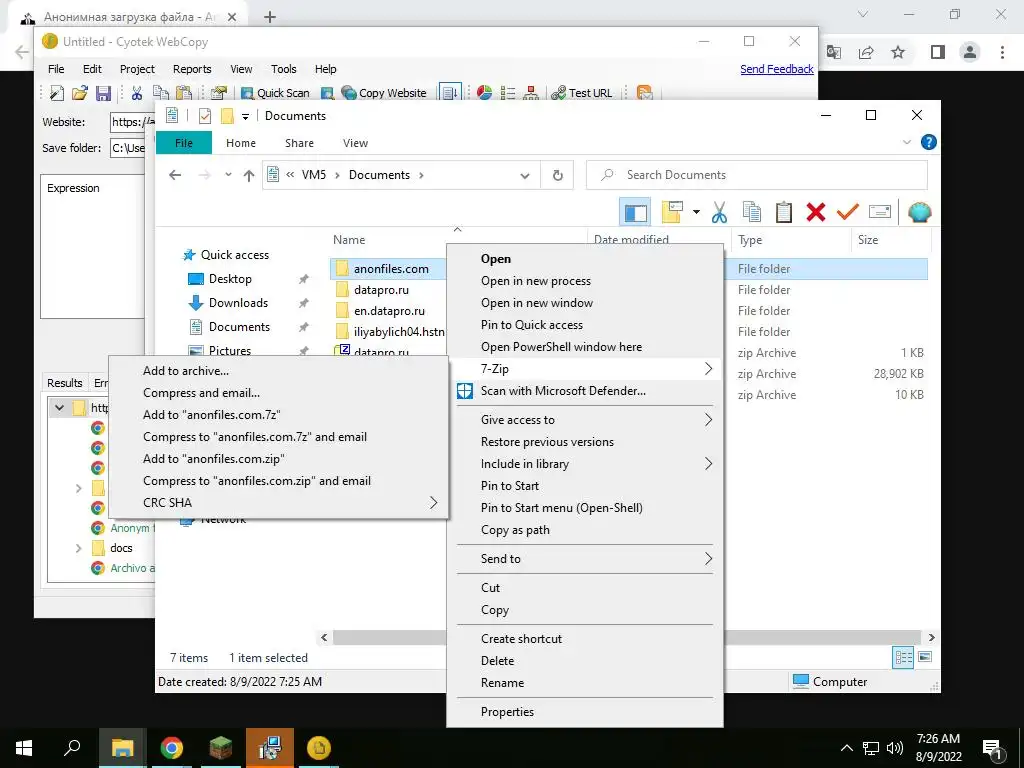The image size is (1024, 768).
Task: Switch to the Home ribbon tab
Action: [241, 143]
